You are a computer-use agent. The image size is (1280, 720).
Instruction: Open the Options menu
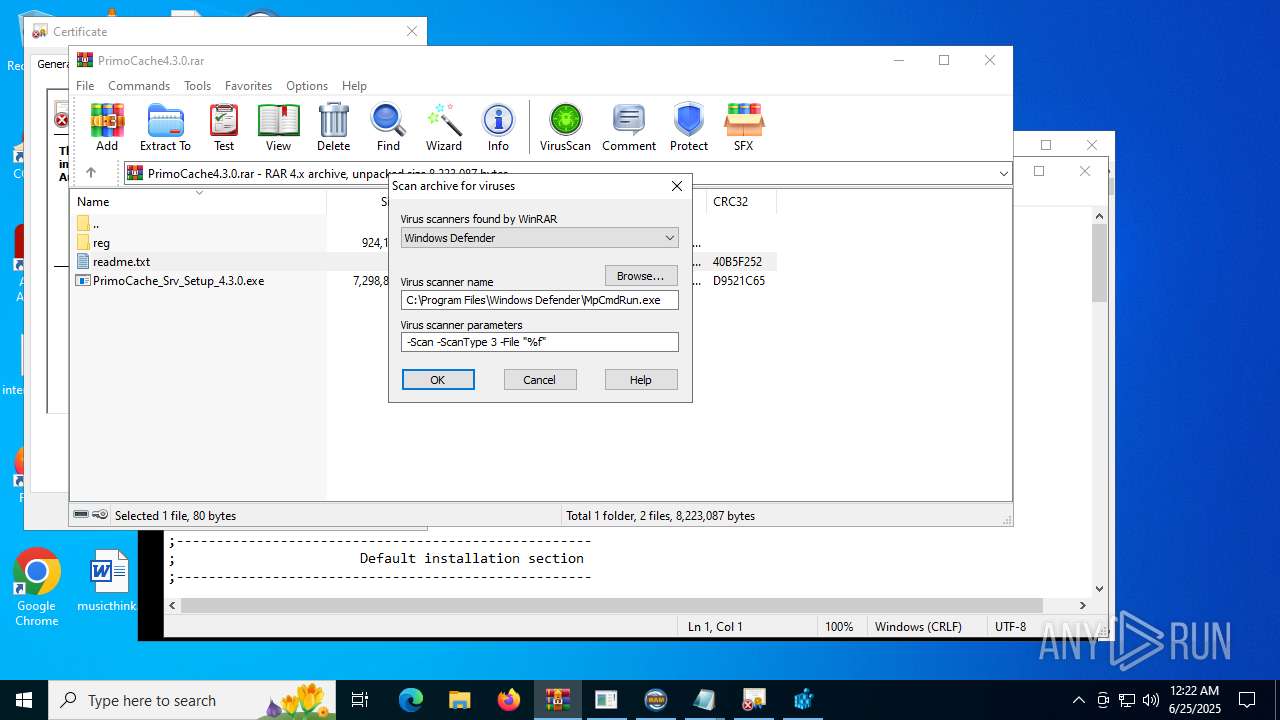pos(307,86)
